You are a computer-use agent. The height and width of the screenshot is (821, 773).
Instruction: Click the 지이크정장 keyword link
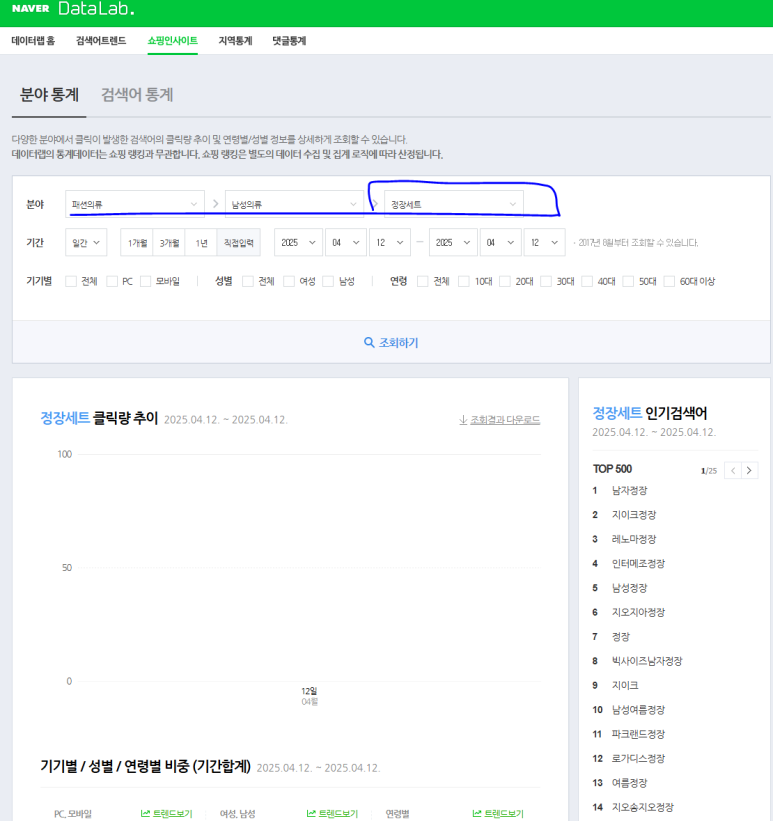click(x=634, y=515)
